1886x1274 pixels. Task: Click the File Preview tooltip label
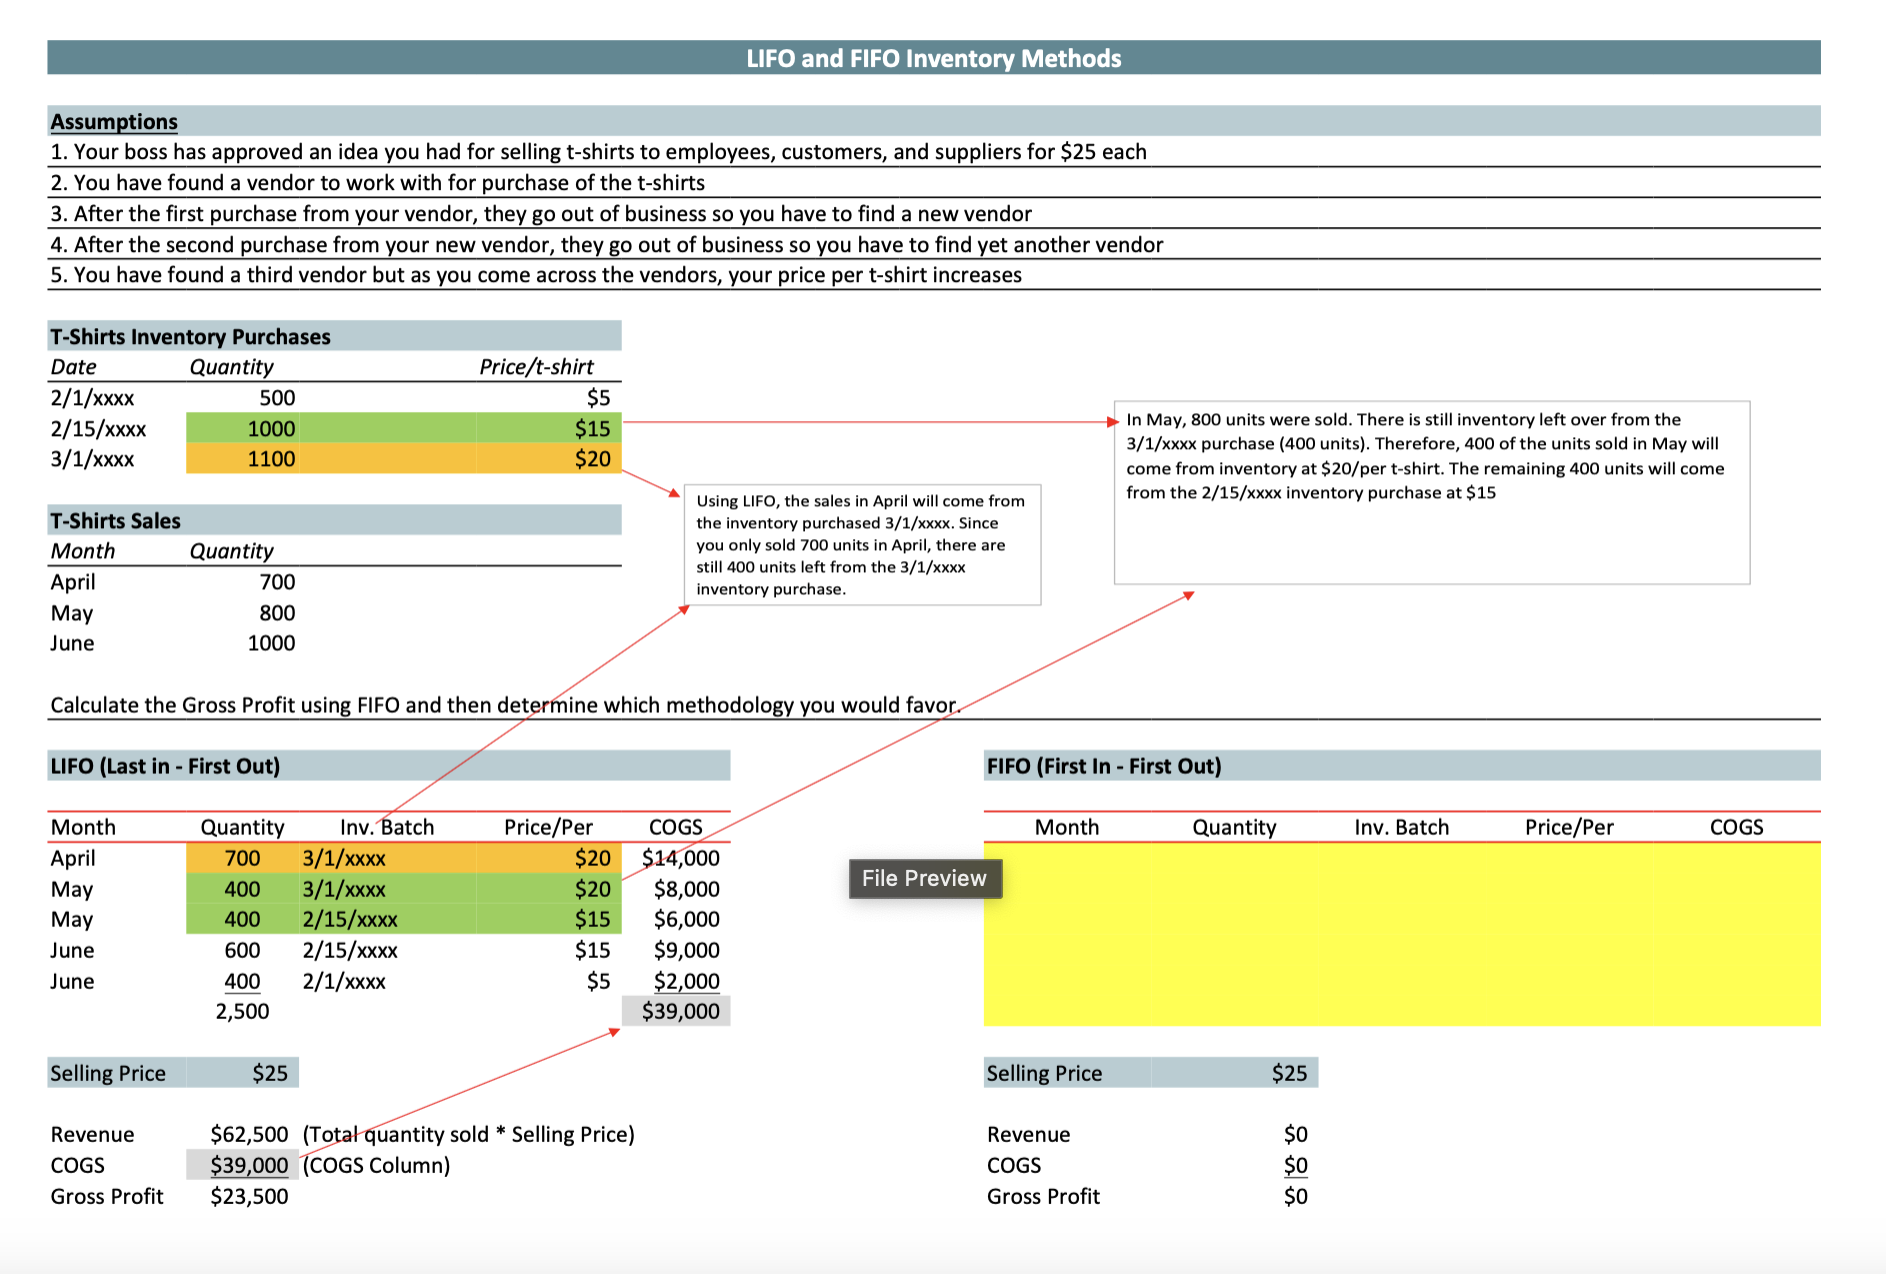924,878
